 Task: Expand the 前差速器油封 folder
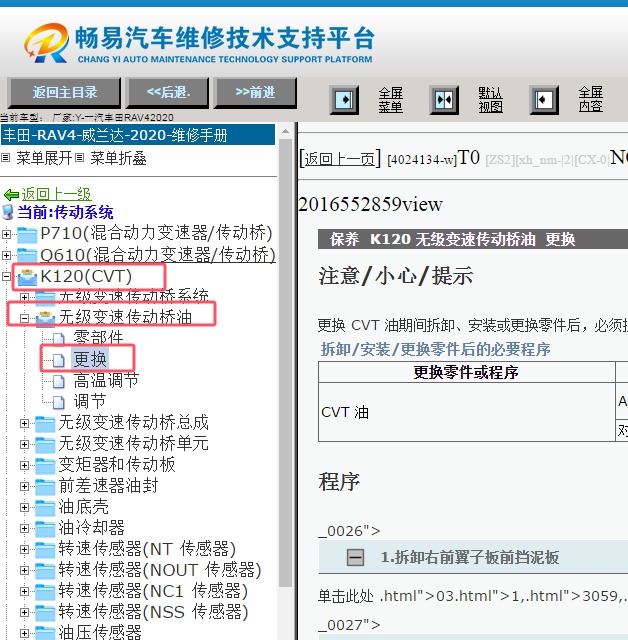coord(24,486)
